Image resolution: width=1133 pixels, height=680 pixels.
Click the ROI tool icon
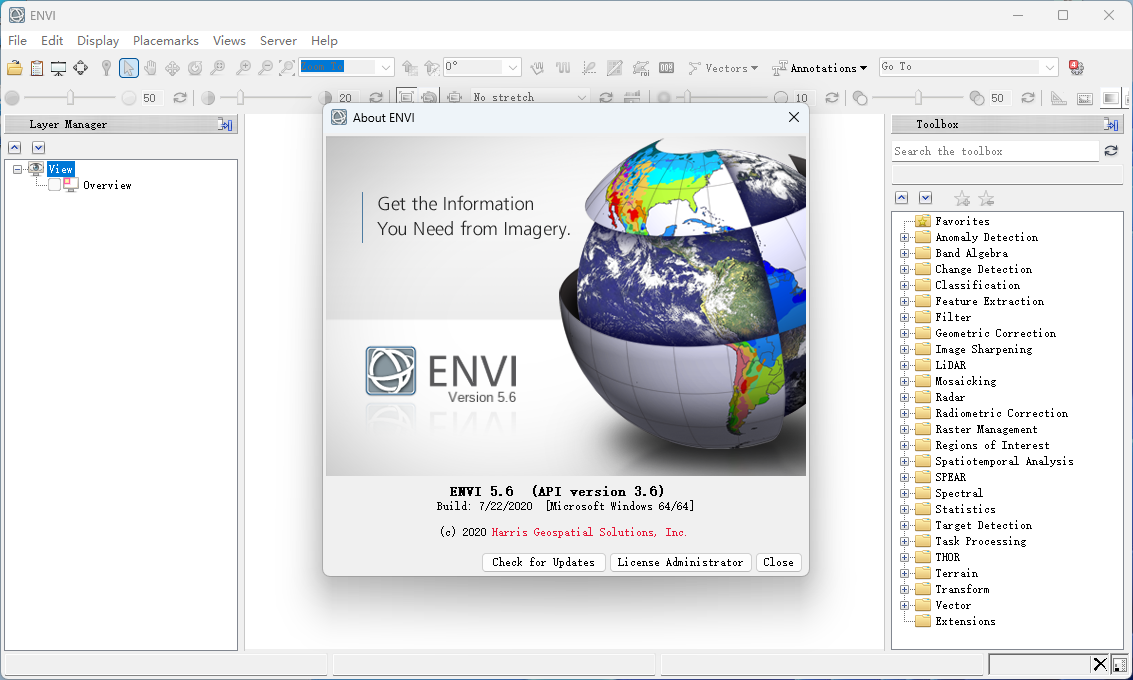click(x=640, y=68)
